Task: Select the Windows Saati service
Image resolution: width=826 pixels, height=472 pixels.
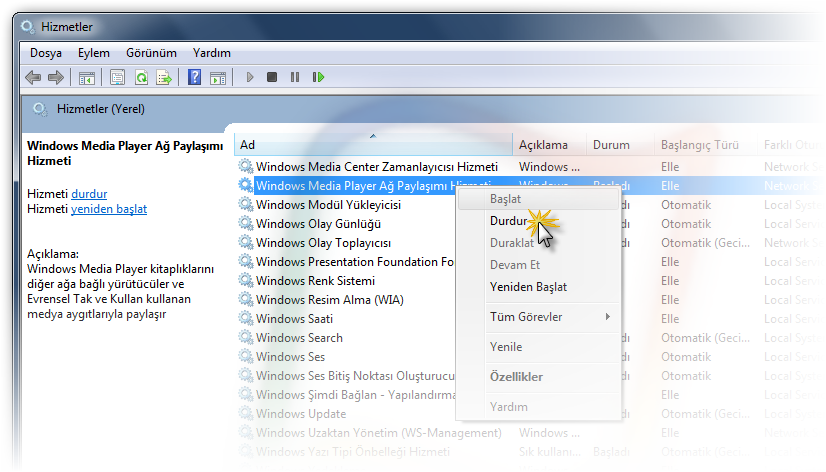Action: [x=294, y=319]
